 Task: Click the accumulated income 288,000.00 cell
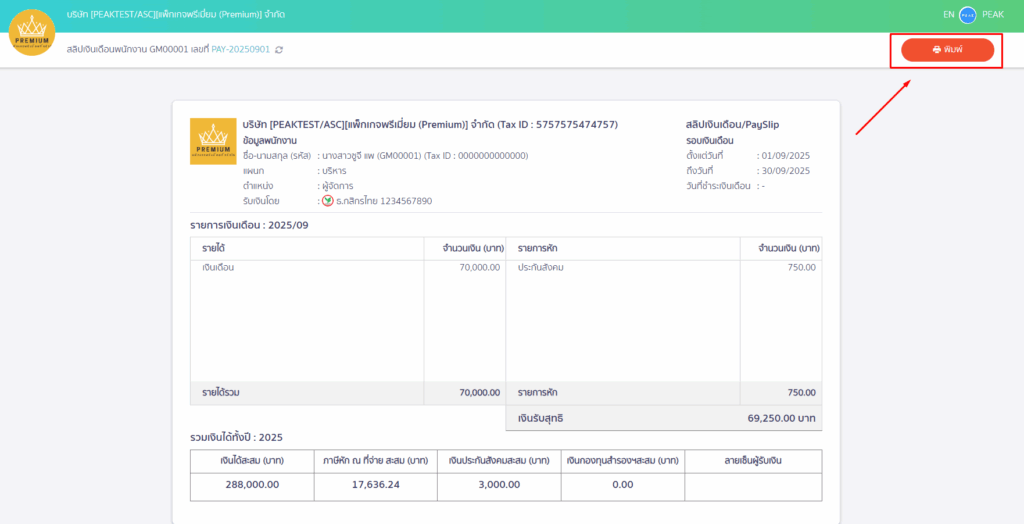(x=250, y=484)
